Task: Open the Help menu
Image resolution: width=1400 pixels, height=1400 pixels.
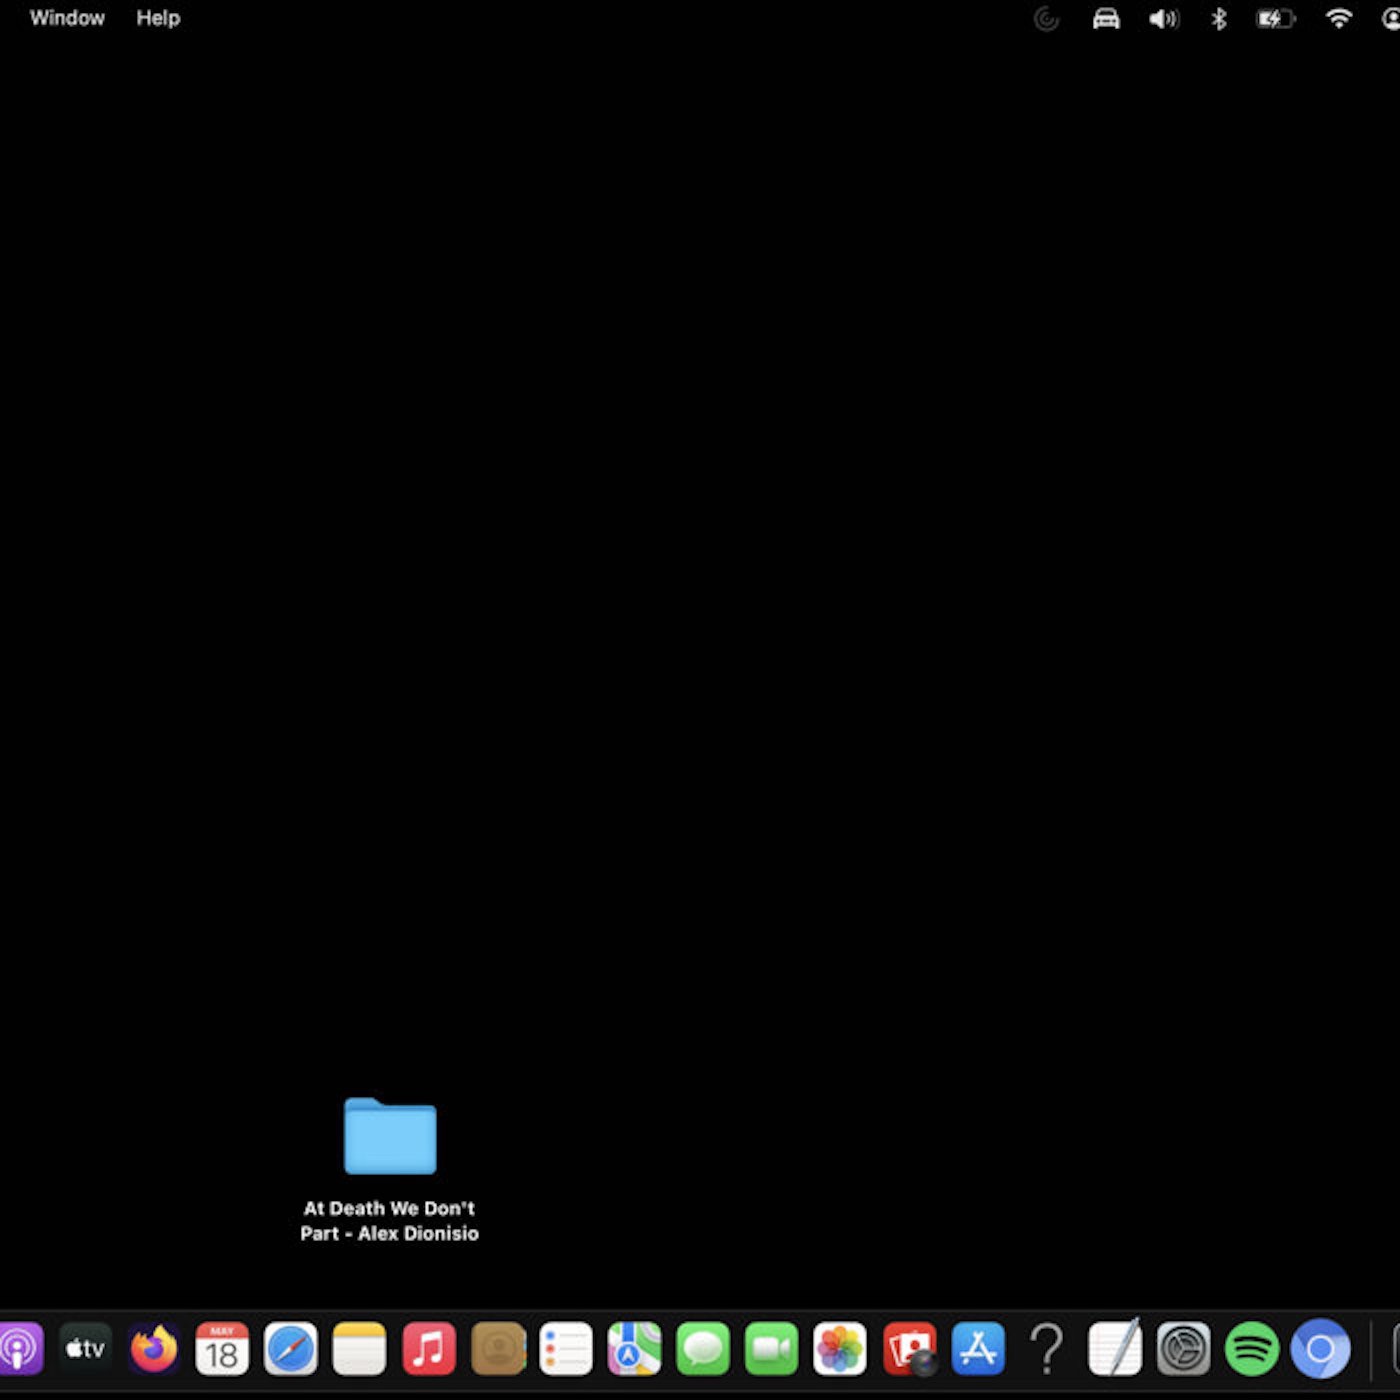Action: 158,18
